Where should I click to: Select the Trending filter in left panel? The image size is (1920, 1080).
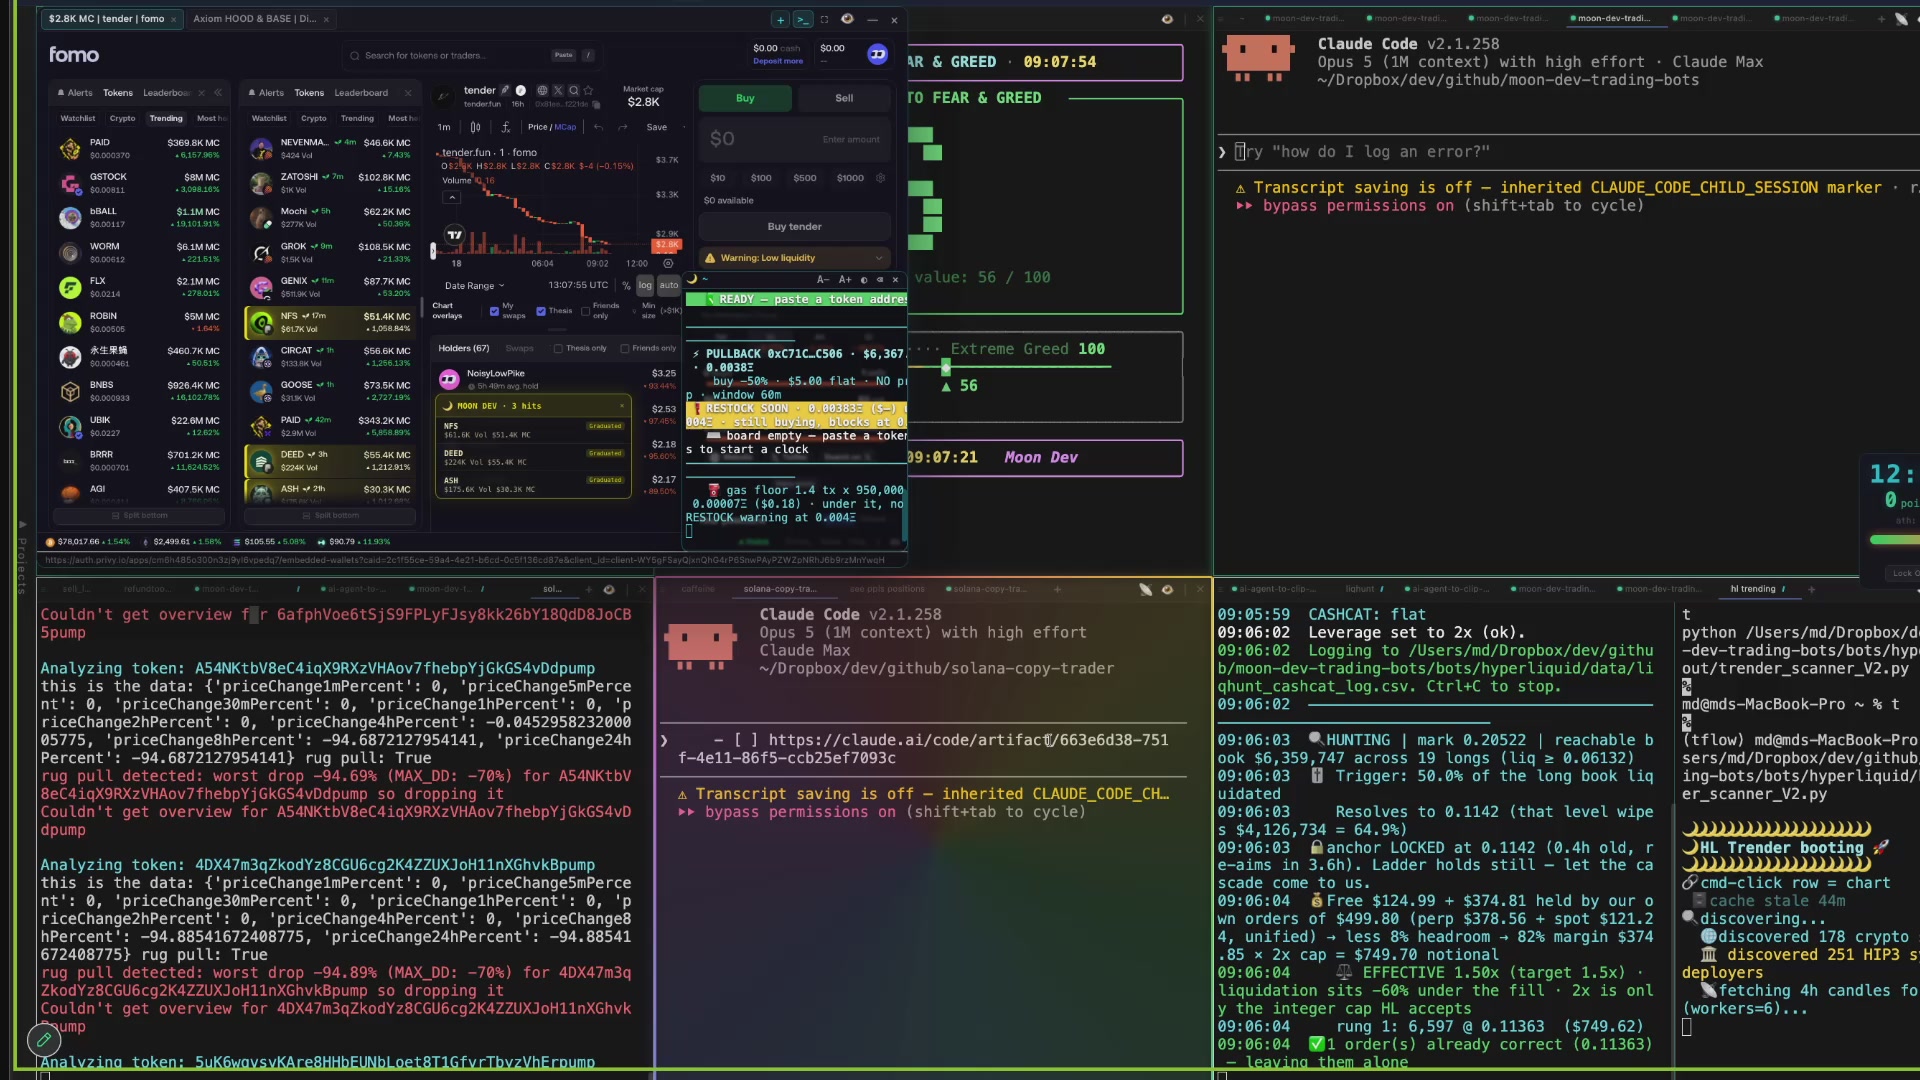click(166, 118)
